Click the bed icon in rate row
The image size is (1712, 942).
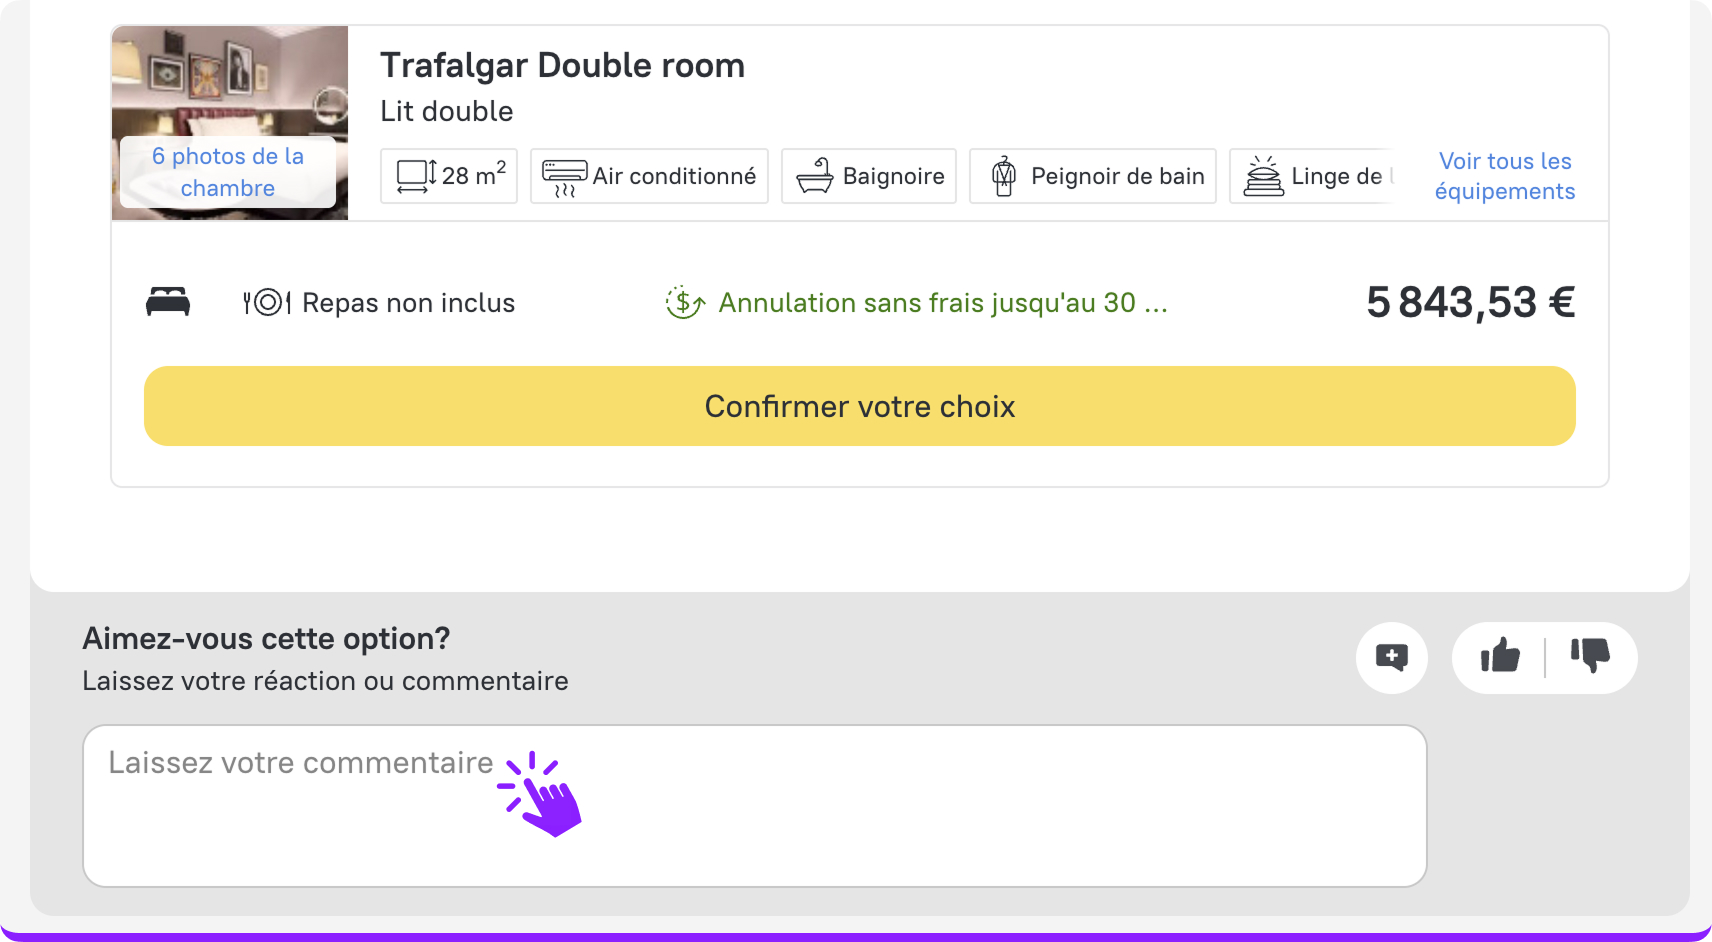(168, 302)
